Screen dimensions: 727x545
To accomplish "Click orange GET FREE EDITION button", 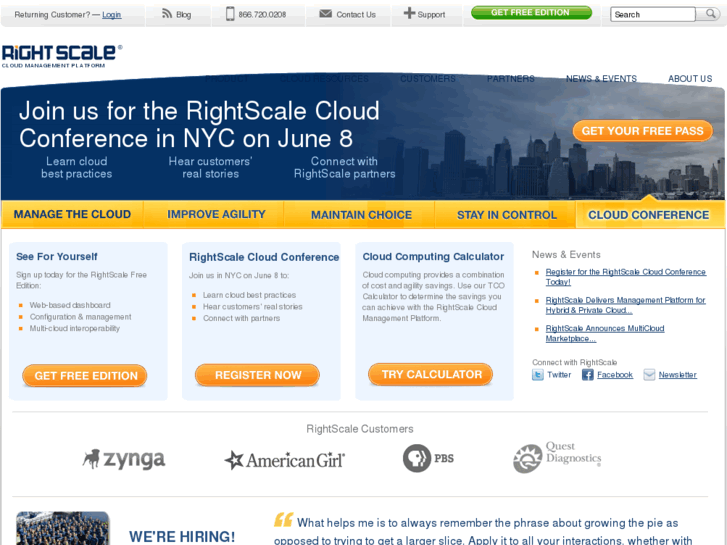I will pos(85,376).
